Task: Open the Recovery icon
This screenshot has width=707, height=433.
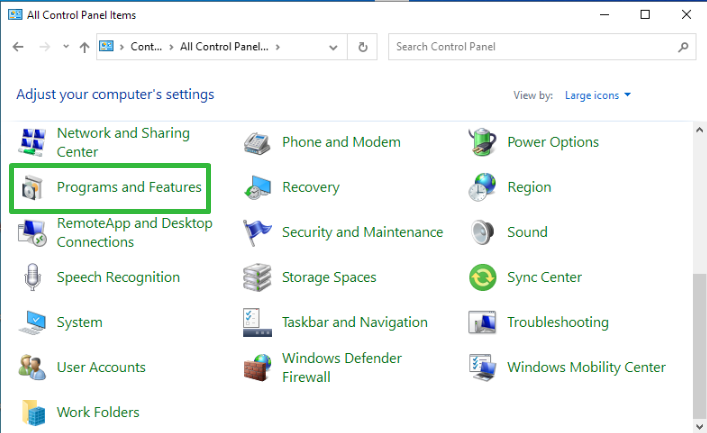Action: tap(257, 187)
